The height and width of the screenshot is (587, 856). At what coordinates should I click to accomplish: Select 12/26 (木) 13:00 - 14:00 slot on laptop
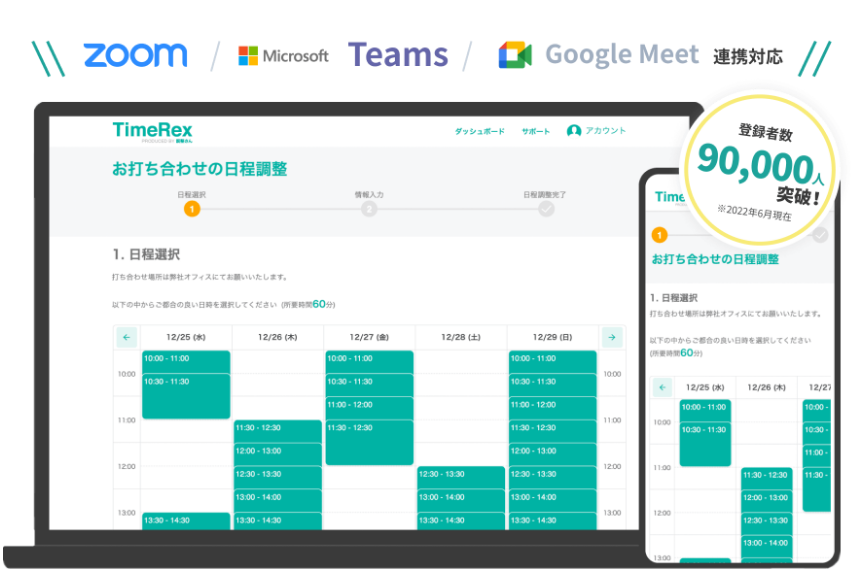click(278, 500)
